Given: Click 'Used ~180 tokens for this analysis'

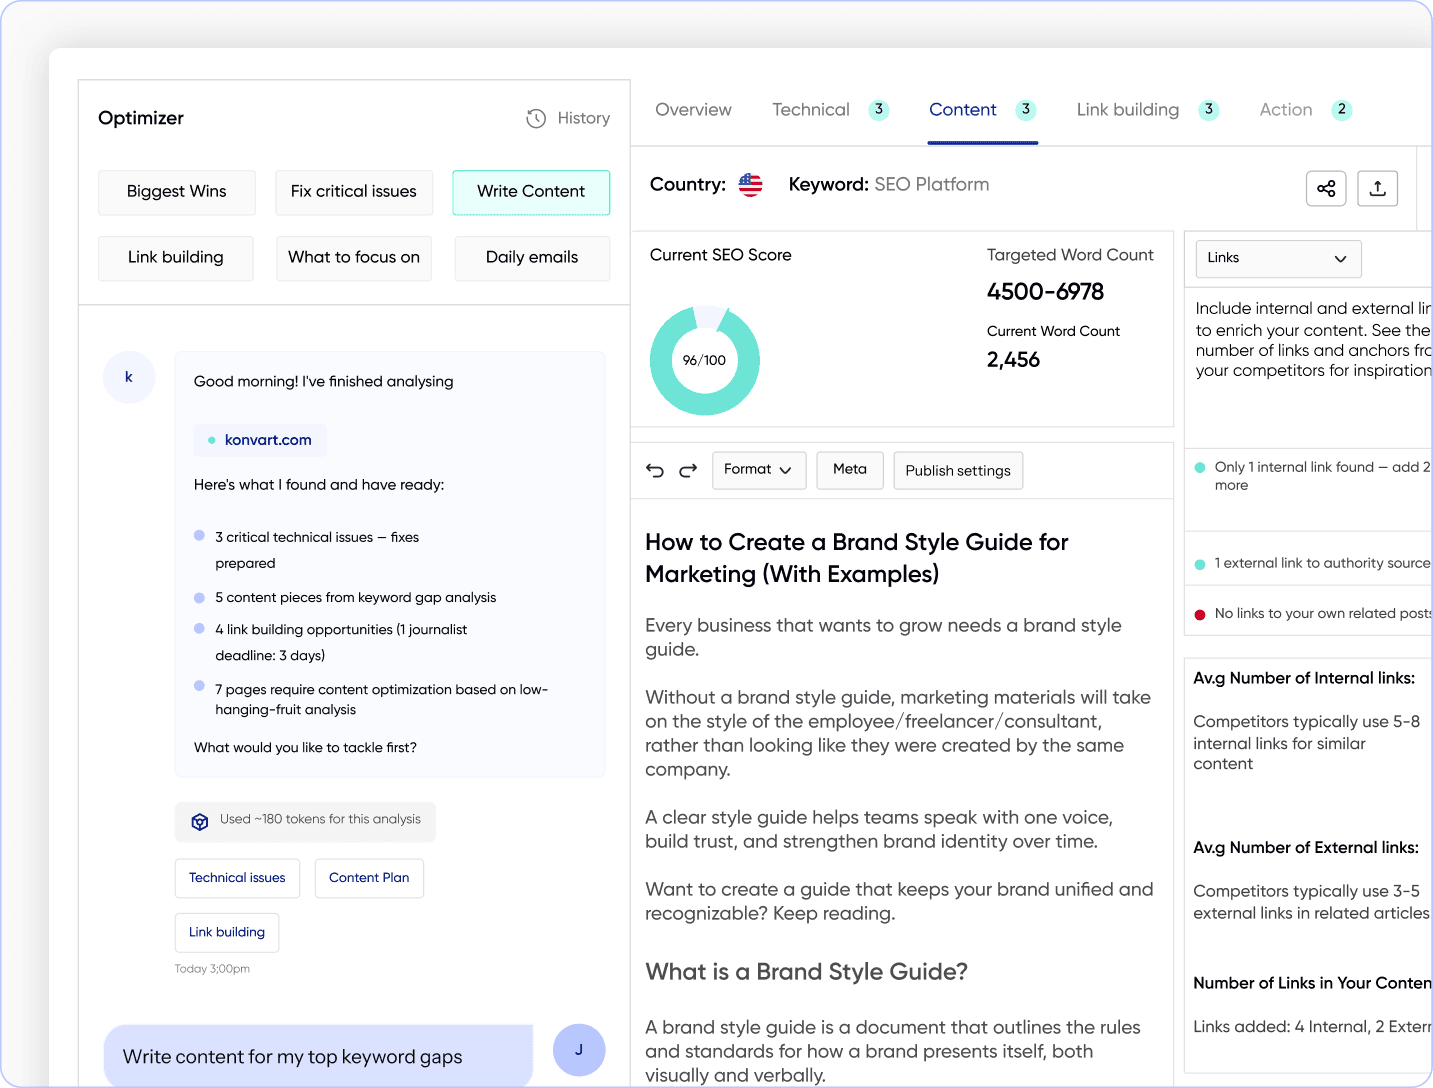Looking at the screenshot, I should (320, 819).
